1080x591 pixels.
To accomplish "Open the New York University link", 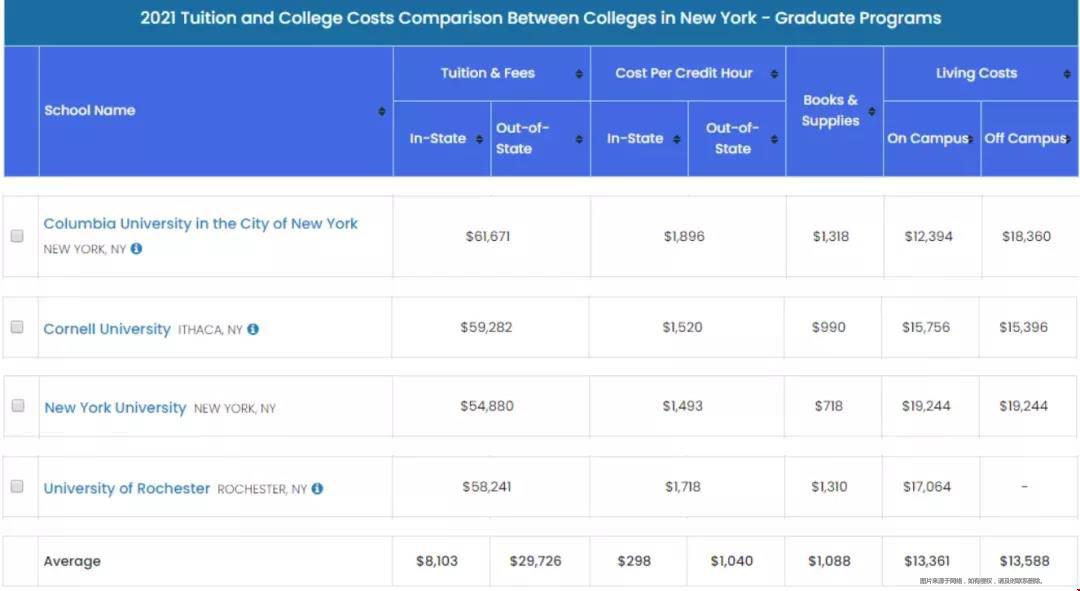I will click(115, 408).
